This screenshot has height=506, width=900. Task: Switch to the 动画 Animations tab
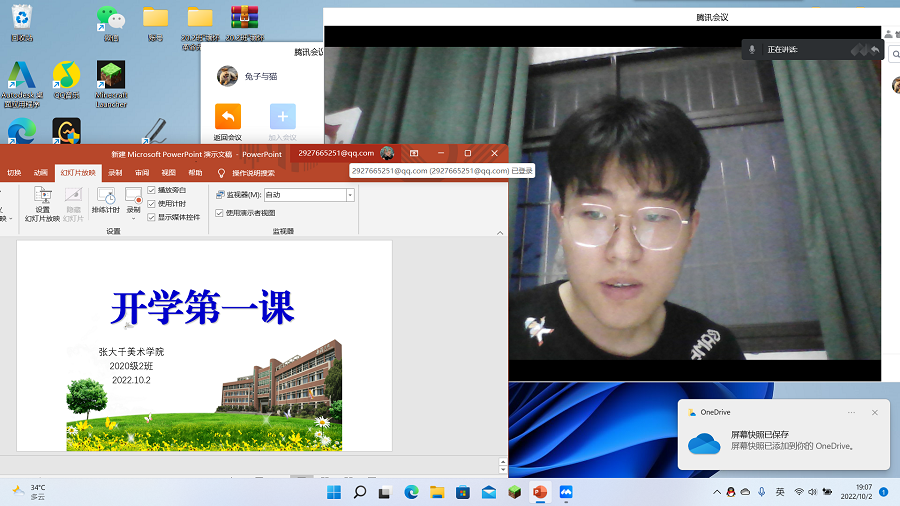tap(41, 173)
